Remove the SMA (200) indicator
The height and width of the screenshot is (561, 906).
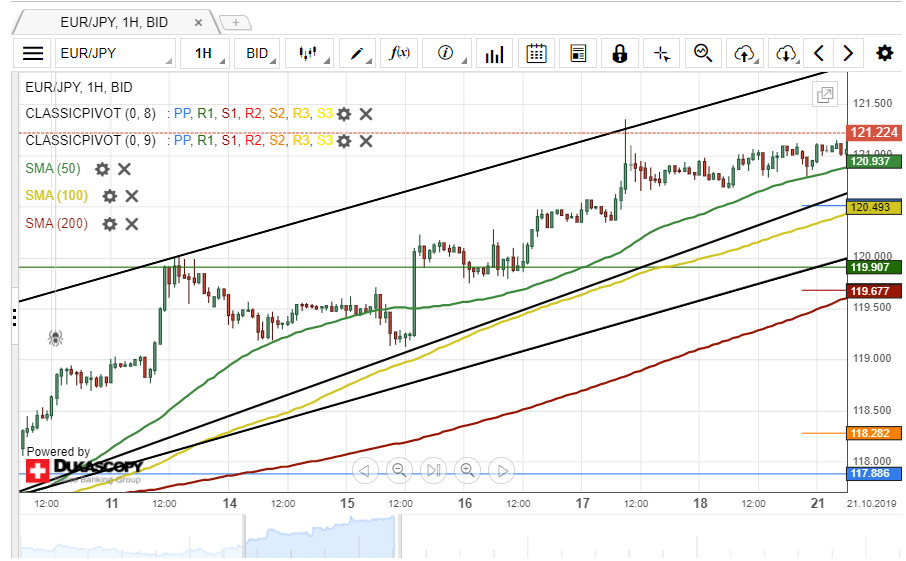[x=132, y=224]
